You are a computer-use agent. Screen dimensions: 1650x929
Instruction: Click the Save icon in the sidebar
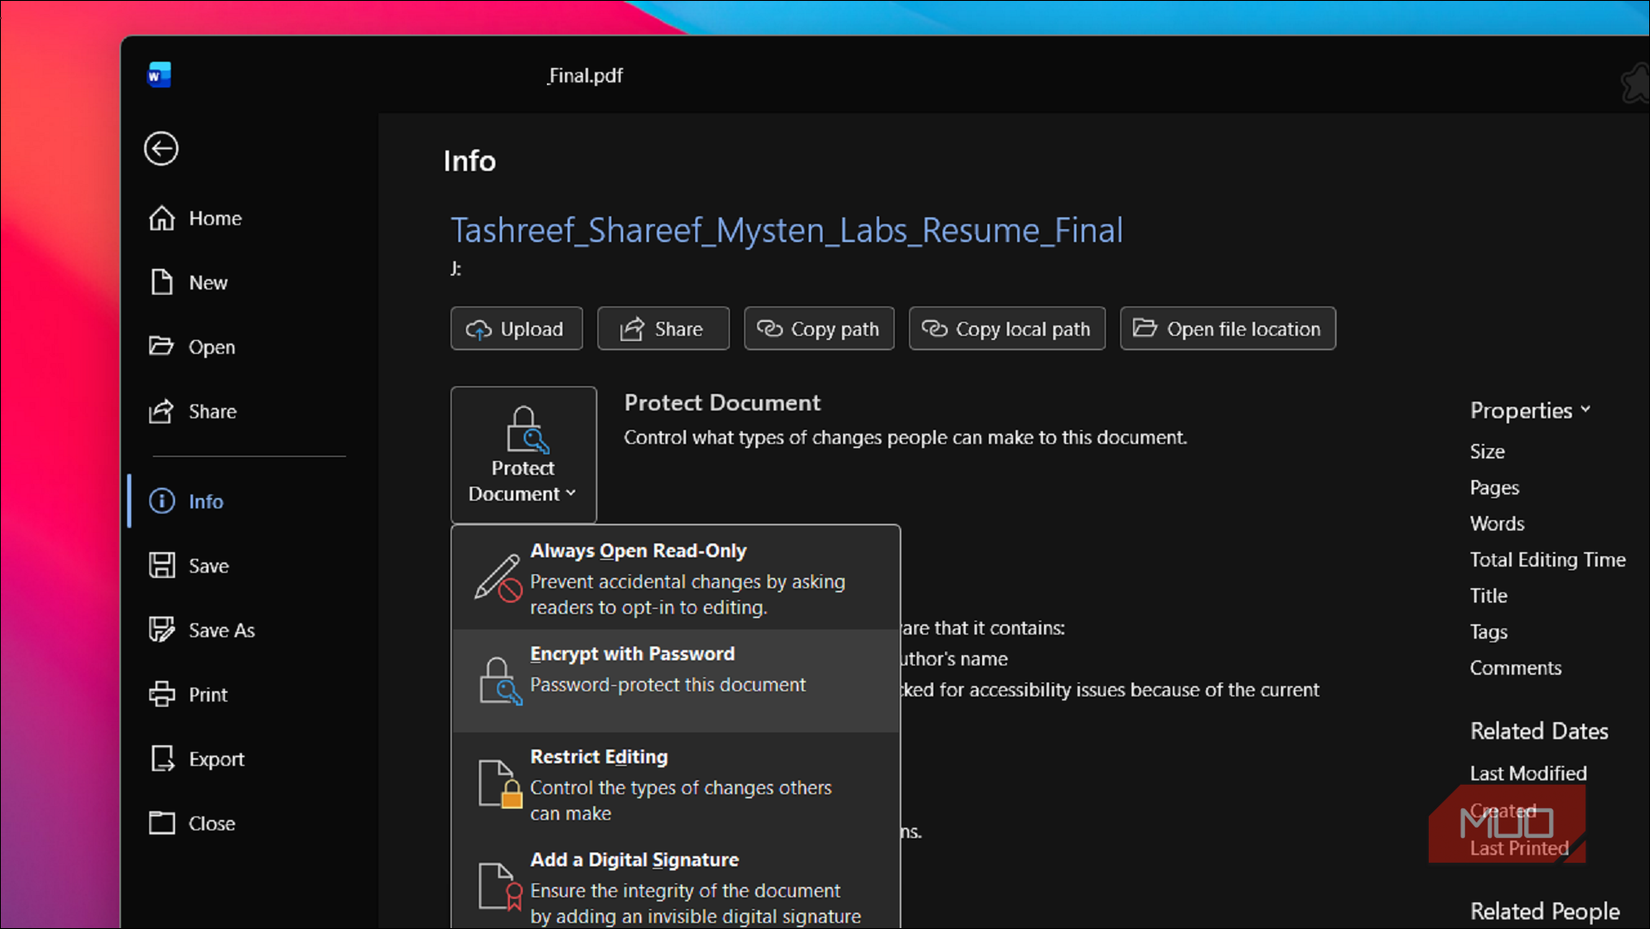pos(163,565)
